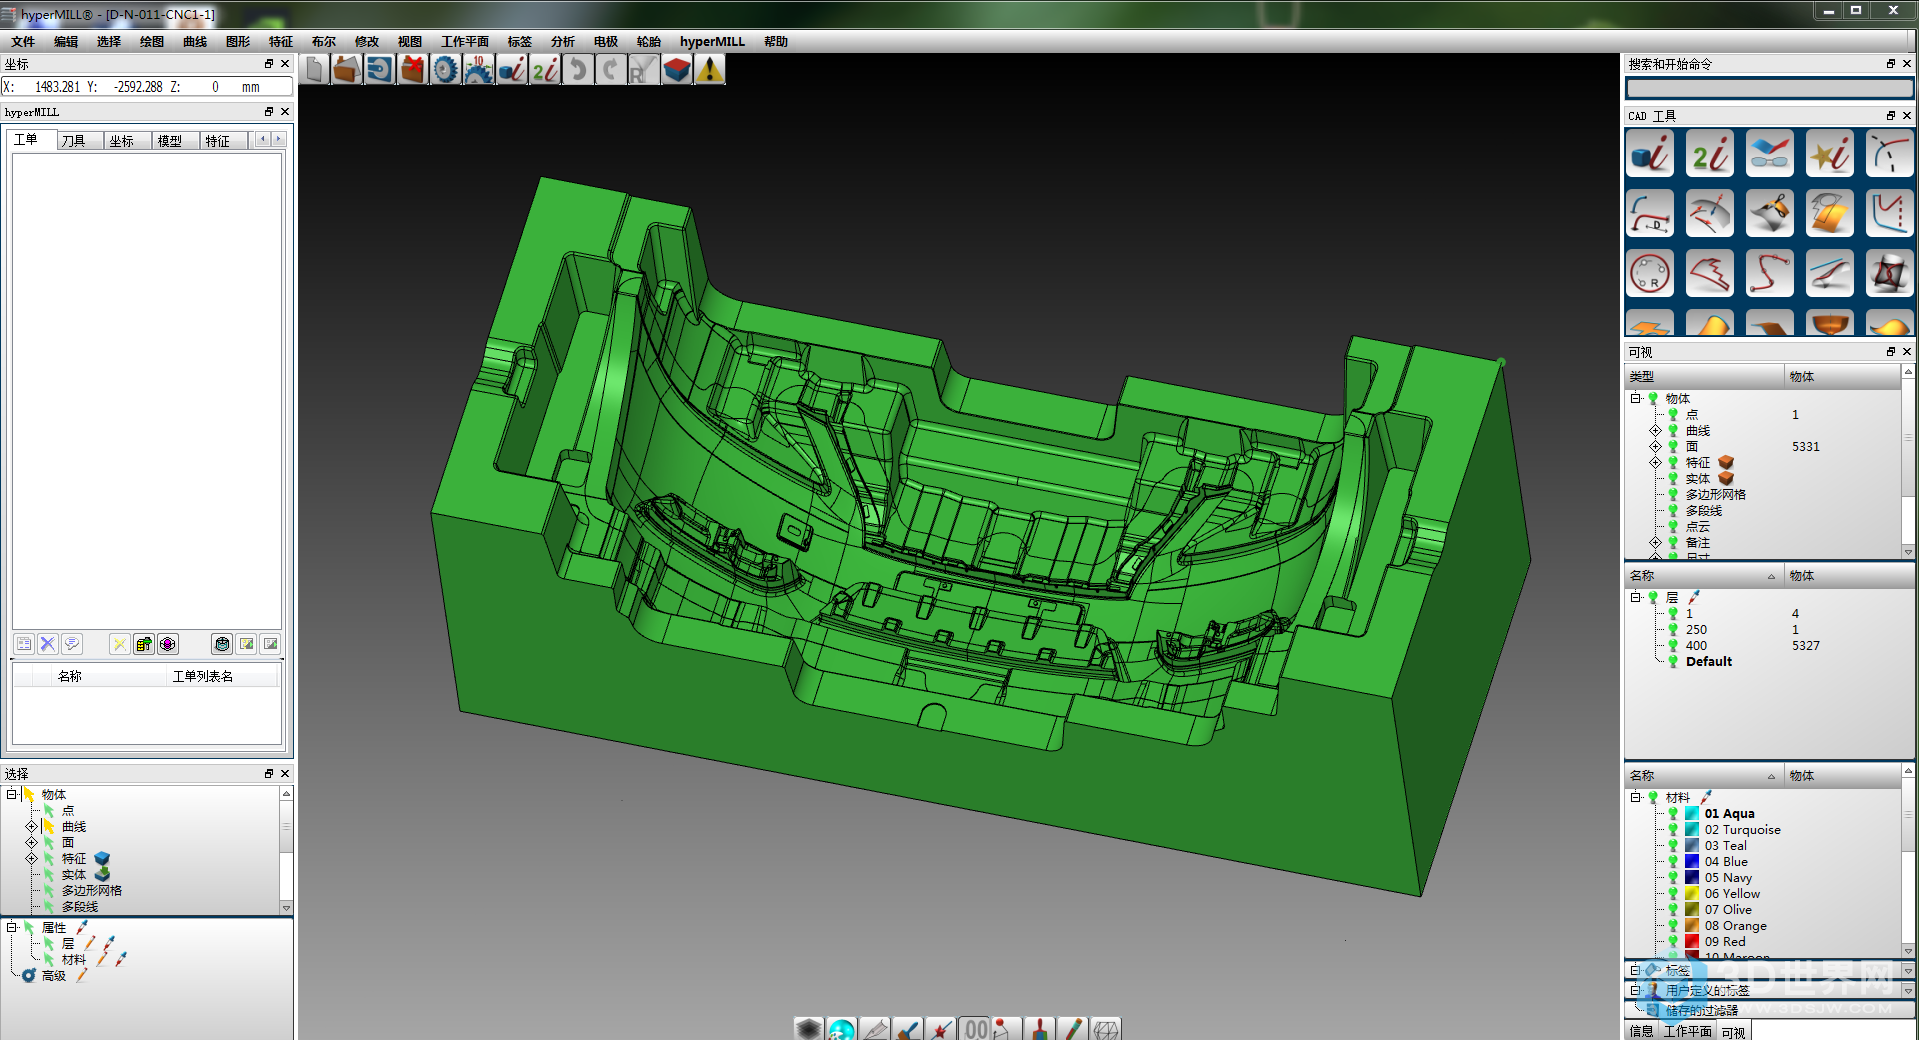This screenshot has width=1919, height=1040.
Task: Collapse the 物体 node in 可视 panel
Action: pyautogui.click(x=1636, y=398)
